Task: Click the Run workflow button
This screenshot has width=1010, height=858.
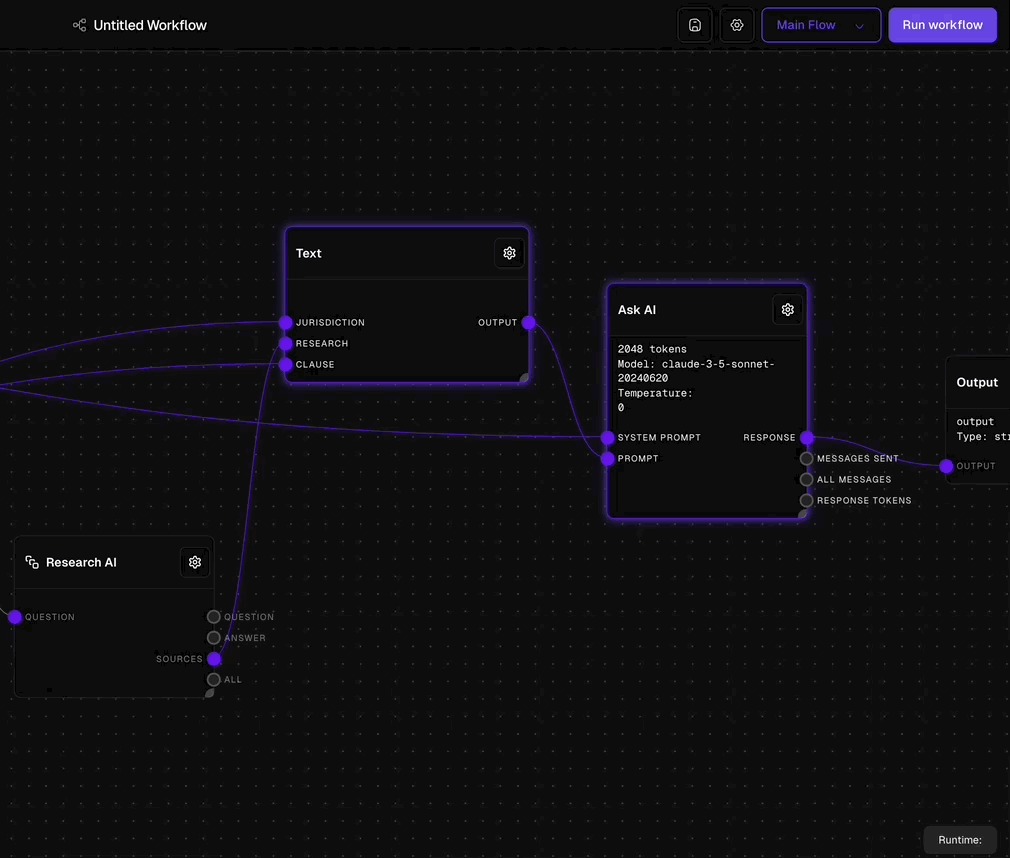Action: point(942,24)
